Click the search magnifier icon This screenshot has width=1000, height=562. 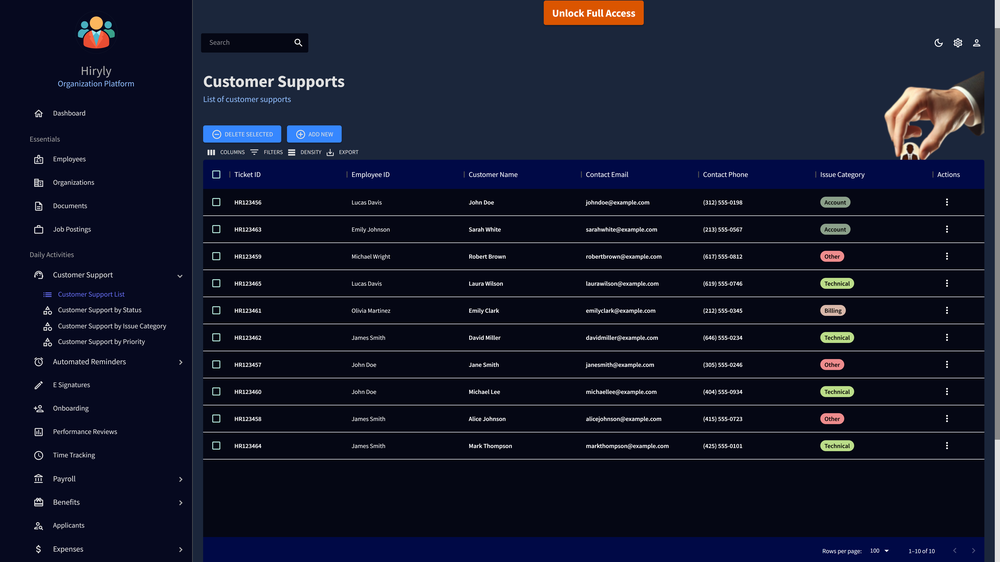pyautogui.click(x=298, y=43)
